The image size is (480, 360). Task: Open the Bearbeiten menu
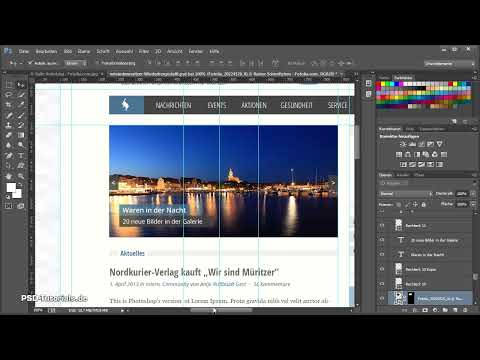(46, 51)
